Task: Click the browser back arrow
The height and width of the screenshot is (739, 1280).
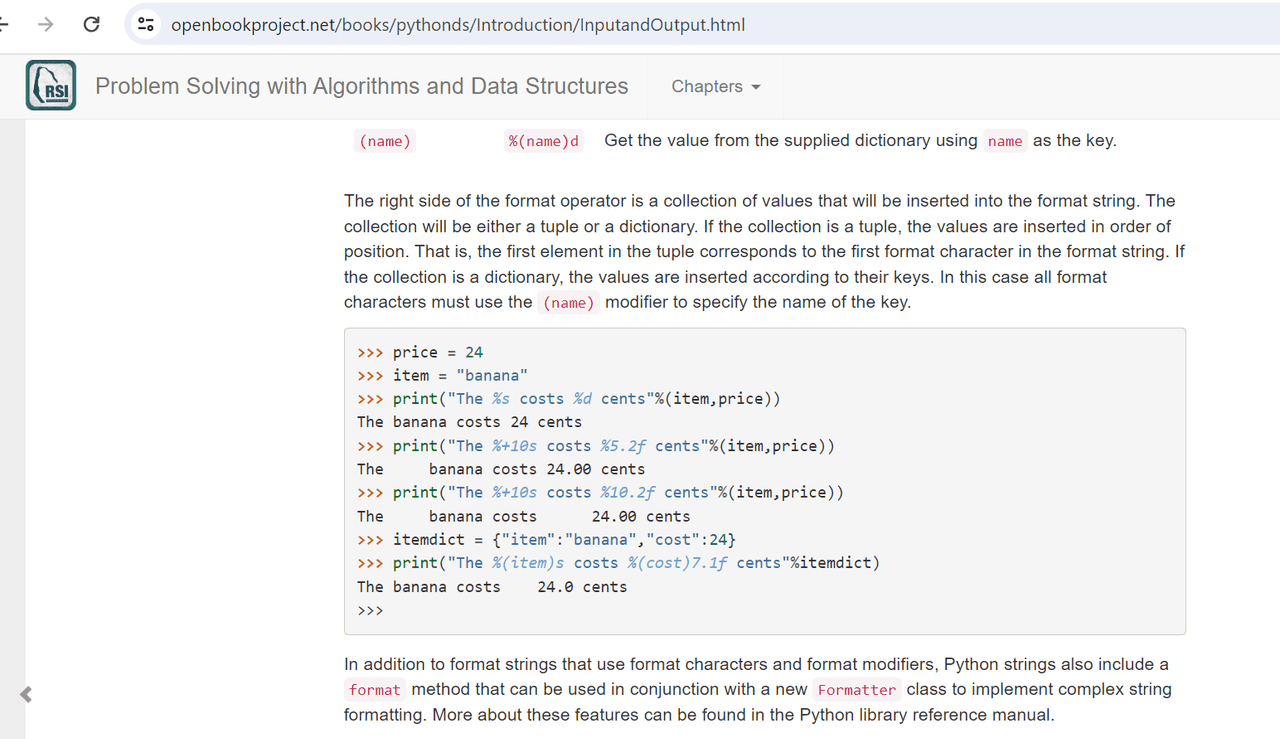Action: coord(5,25)
